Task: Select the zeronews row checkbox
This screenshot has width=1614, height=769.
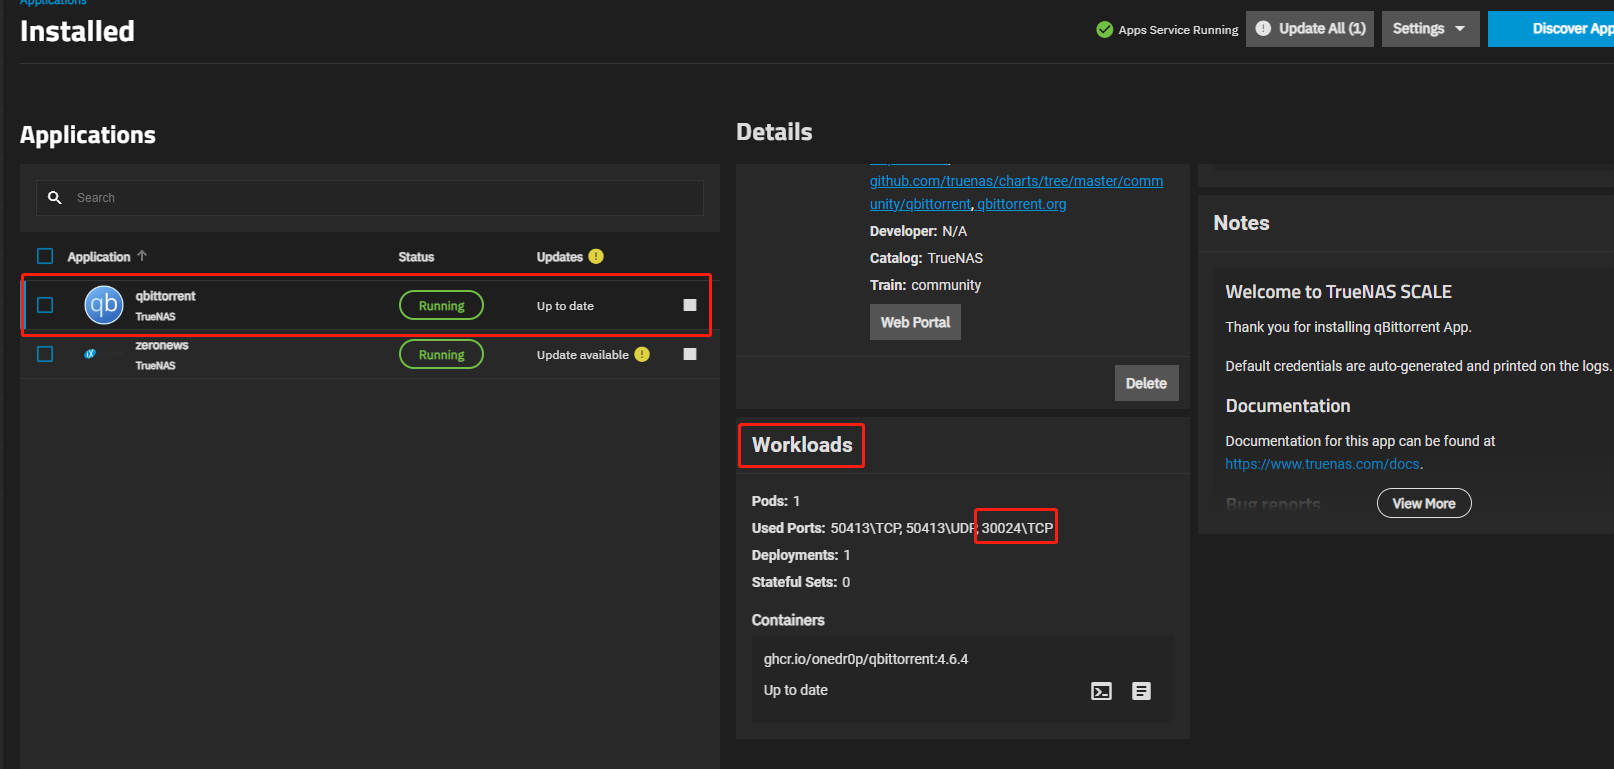Action: 45,354
